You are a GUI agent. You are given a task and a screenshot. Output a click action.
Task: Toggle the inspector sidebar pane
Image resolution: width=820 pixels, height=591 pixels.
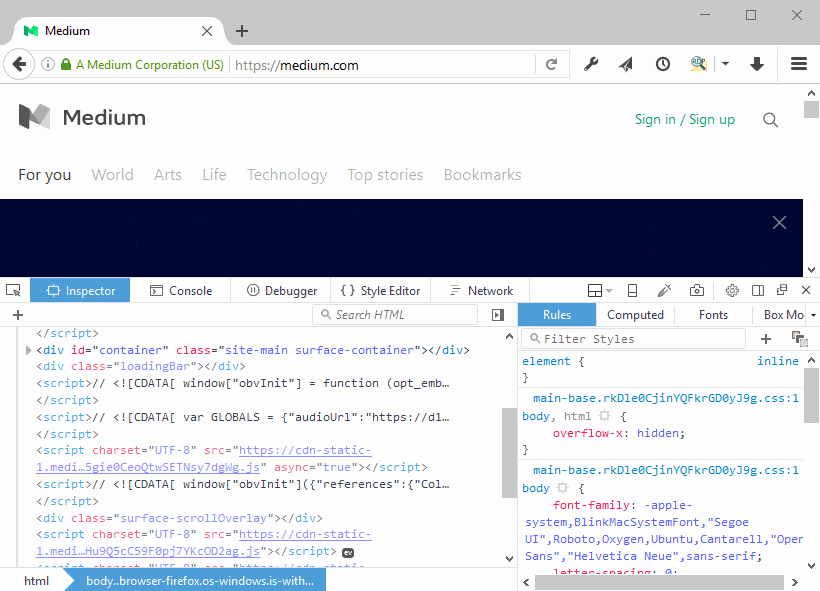(x=498, y=315)
